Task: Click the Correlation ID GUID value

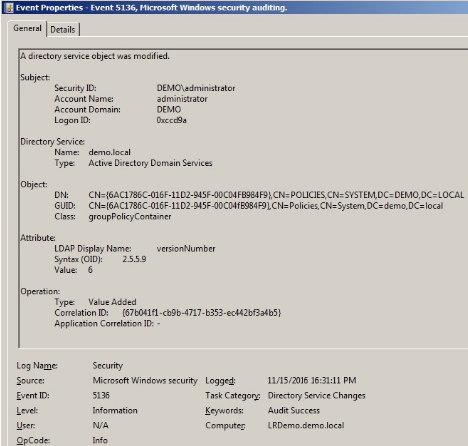Action: [x=201, y=313]
